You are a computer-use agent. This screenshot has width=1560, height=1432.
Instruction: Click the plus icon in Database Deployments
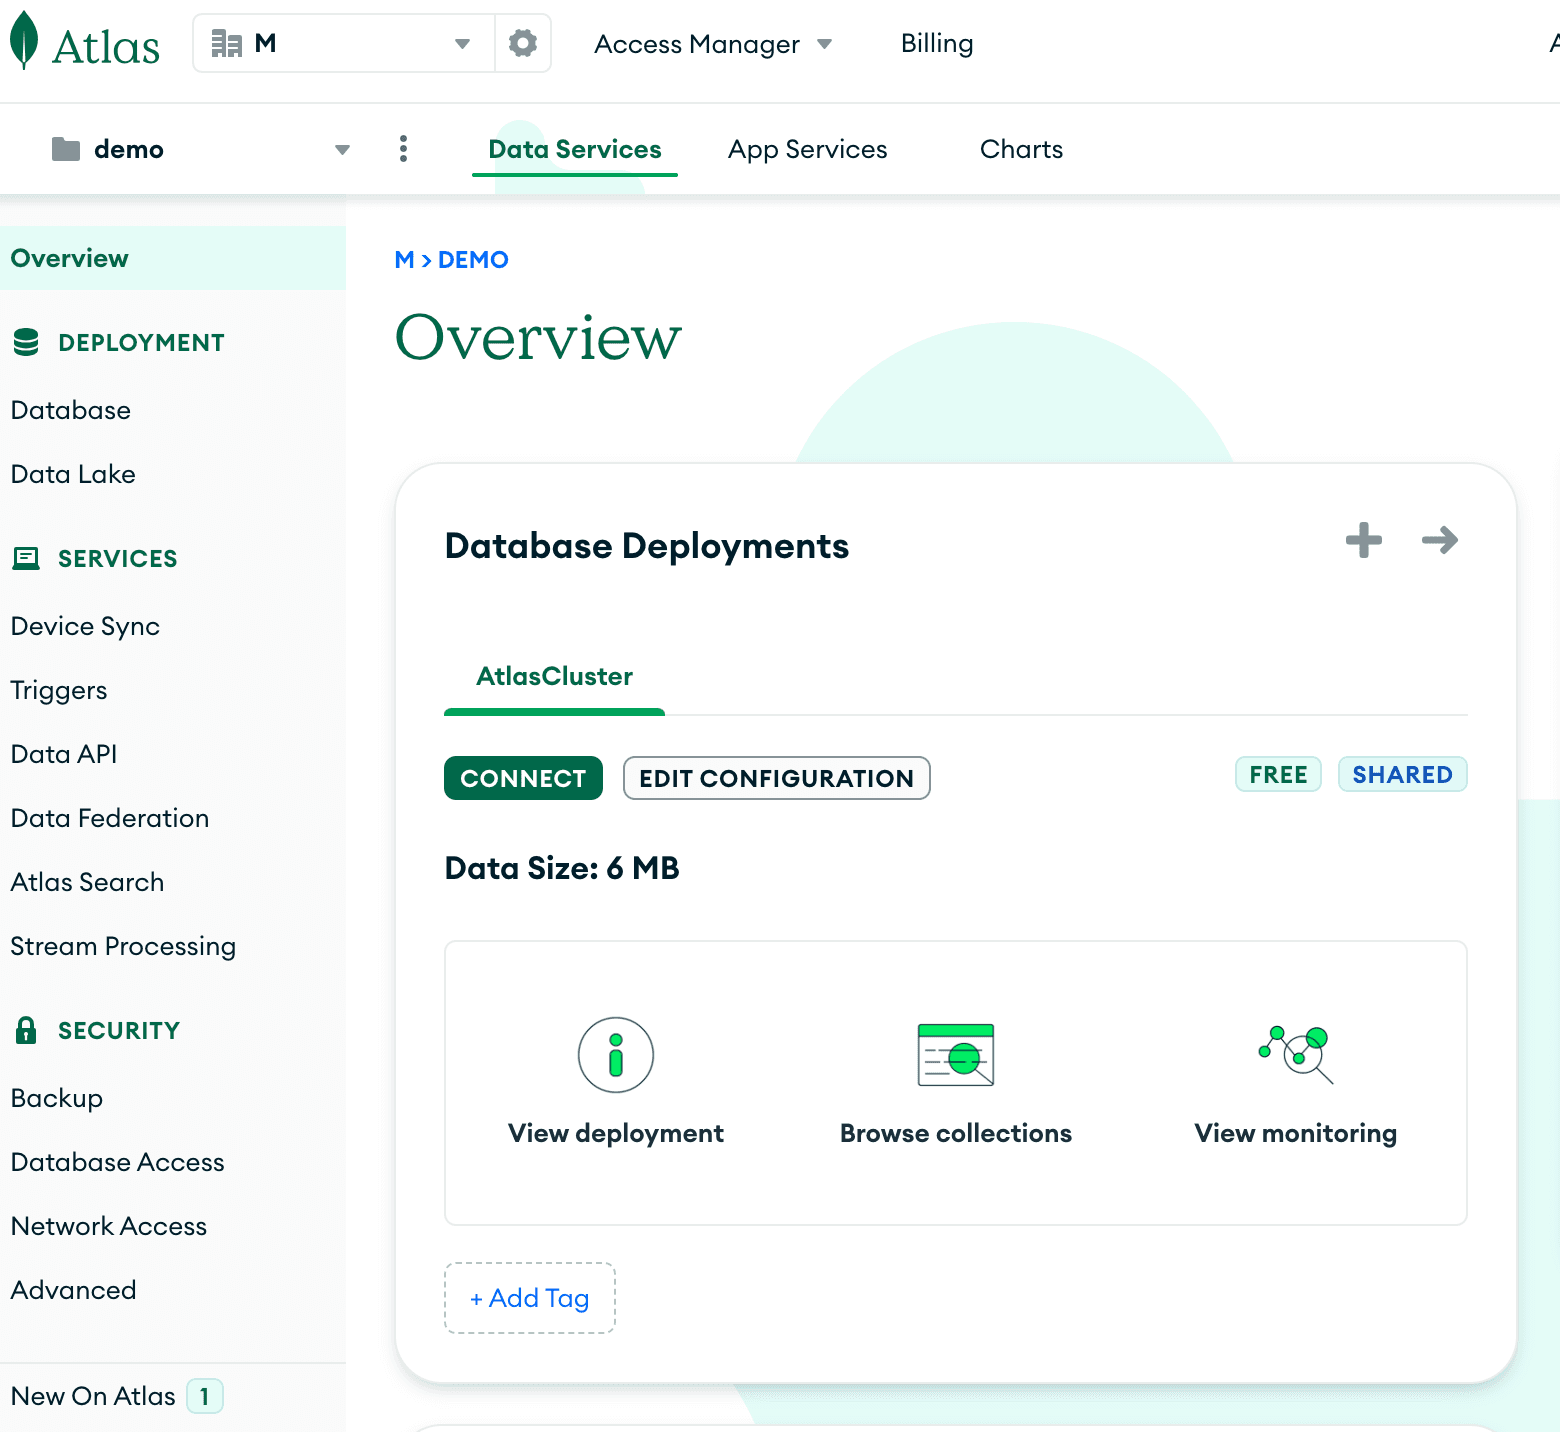click(x=1363, y=540)
